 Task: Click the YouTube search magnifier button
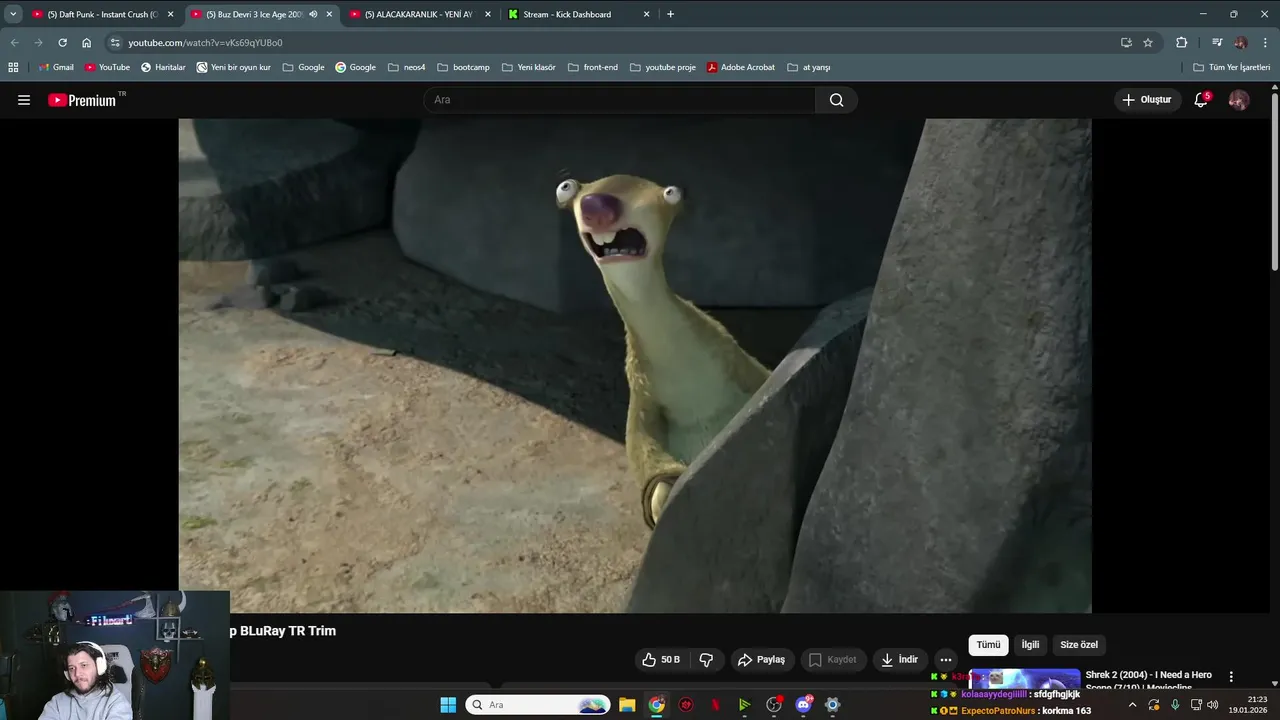pyautogui.click(x=836, y=100)
